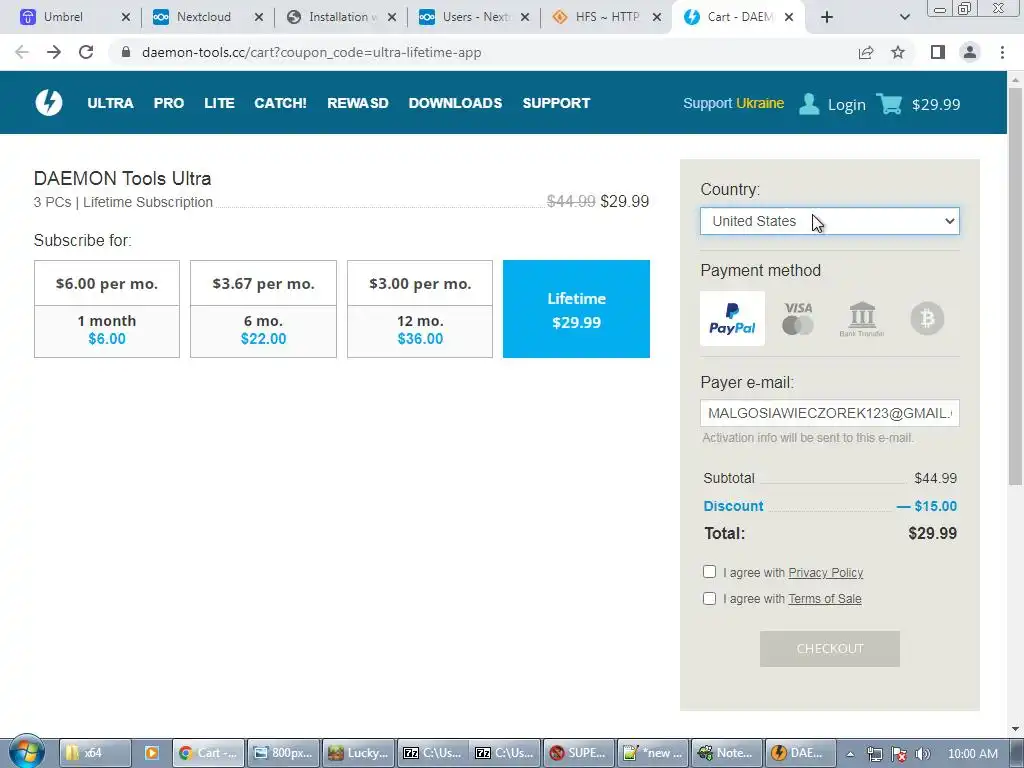Click the address bar URL

312,52
